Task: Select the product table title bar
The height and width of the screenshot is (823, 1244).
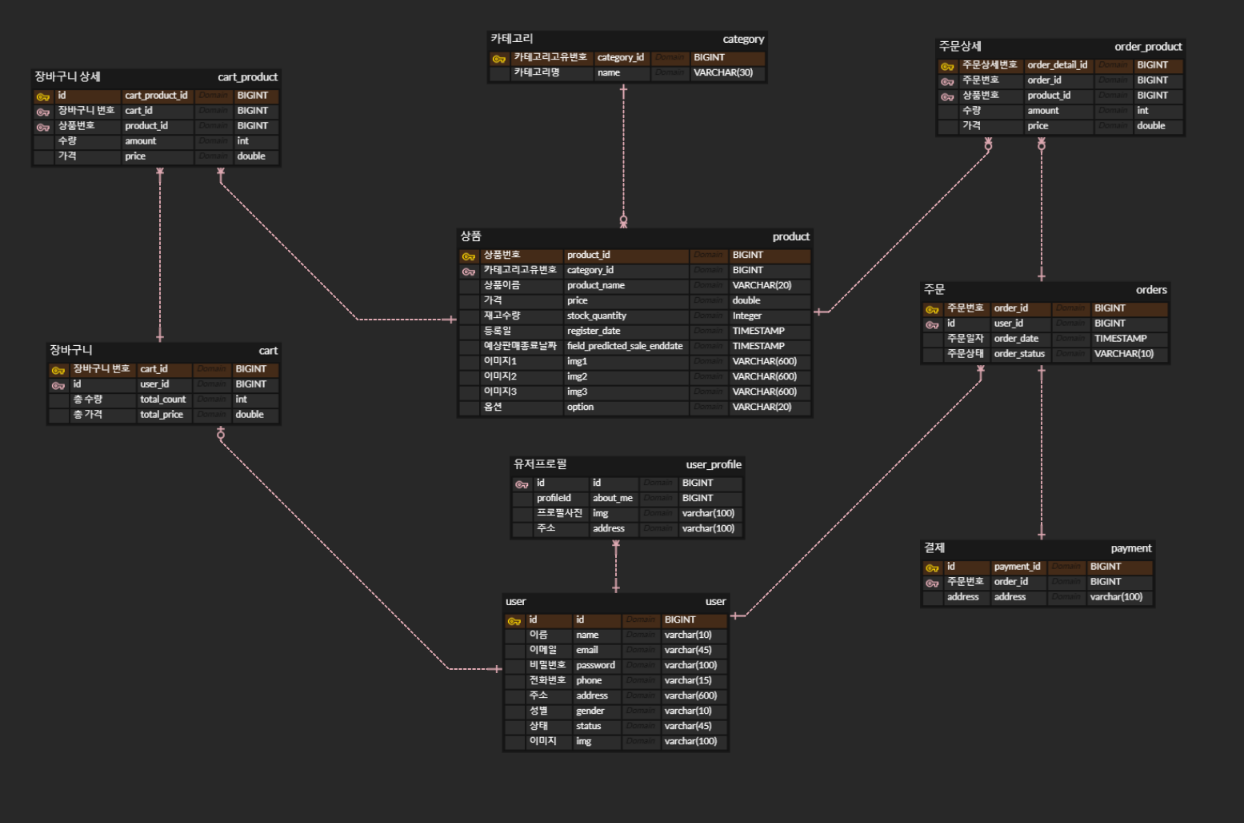Action: [x=630, y=237]
